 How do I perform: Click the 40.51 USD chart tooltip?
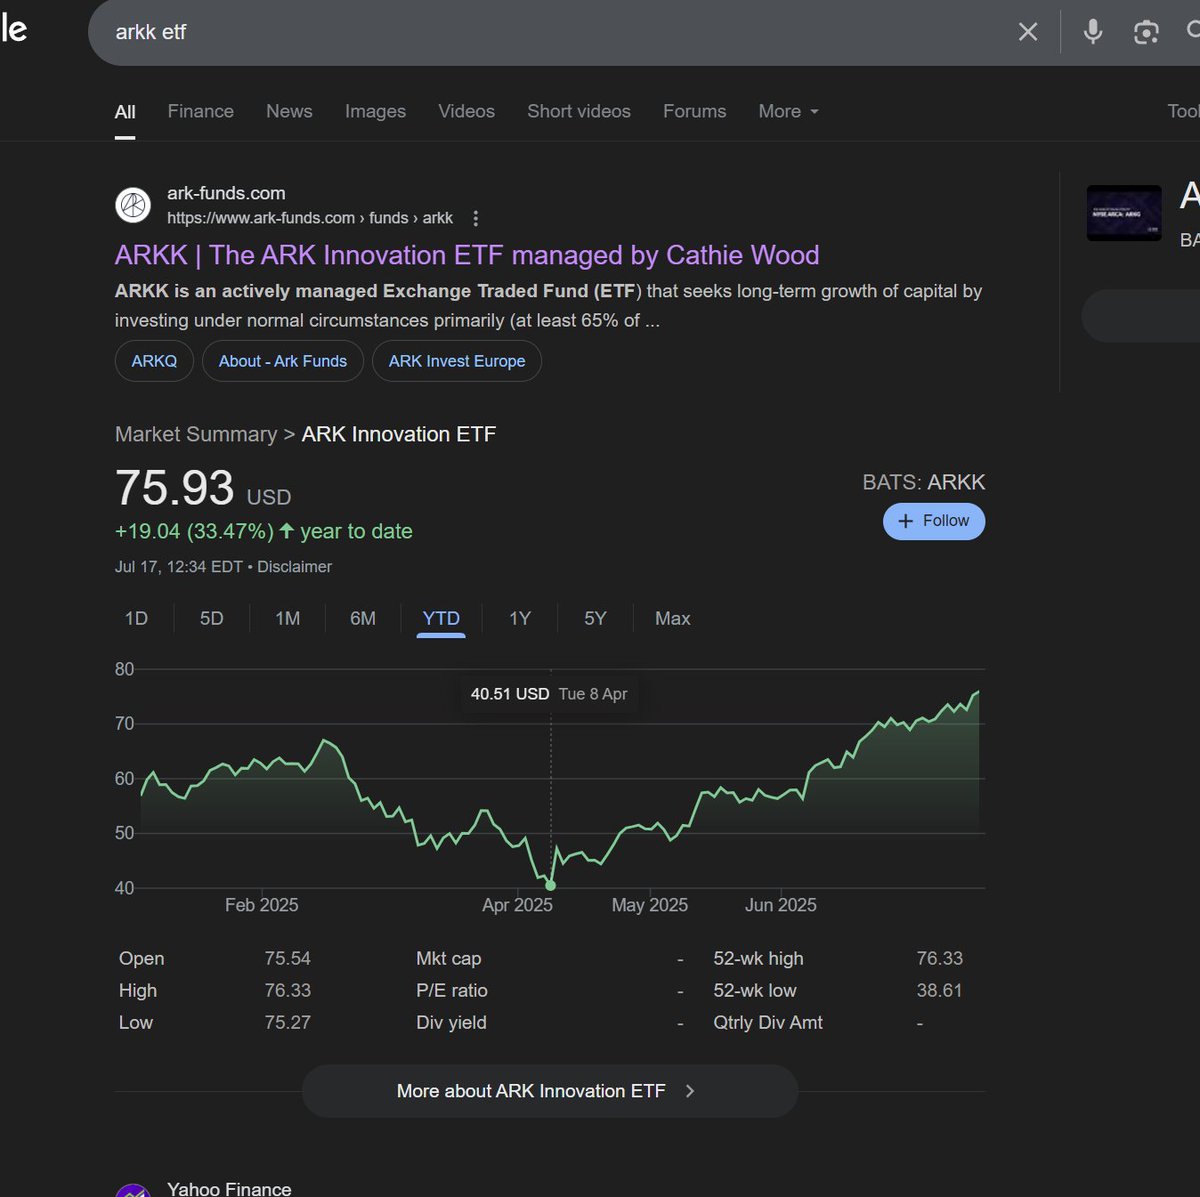click(x=549, y=694)
